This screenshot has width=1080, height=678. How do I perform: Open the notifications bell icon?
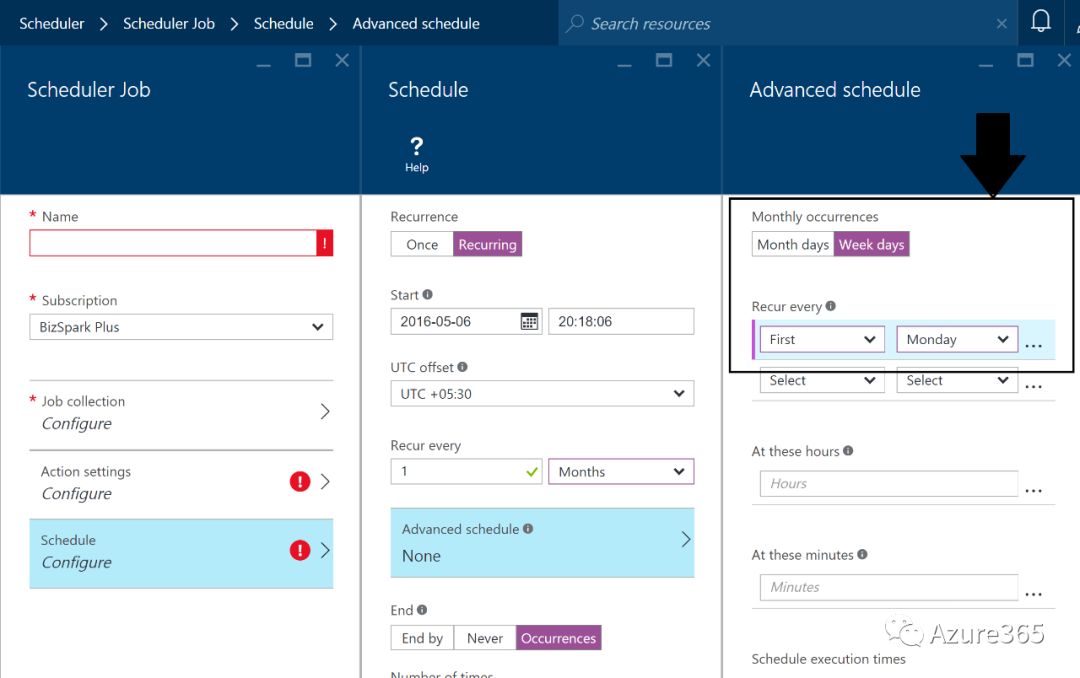coord(1041,22)
